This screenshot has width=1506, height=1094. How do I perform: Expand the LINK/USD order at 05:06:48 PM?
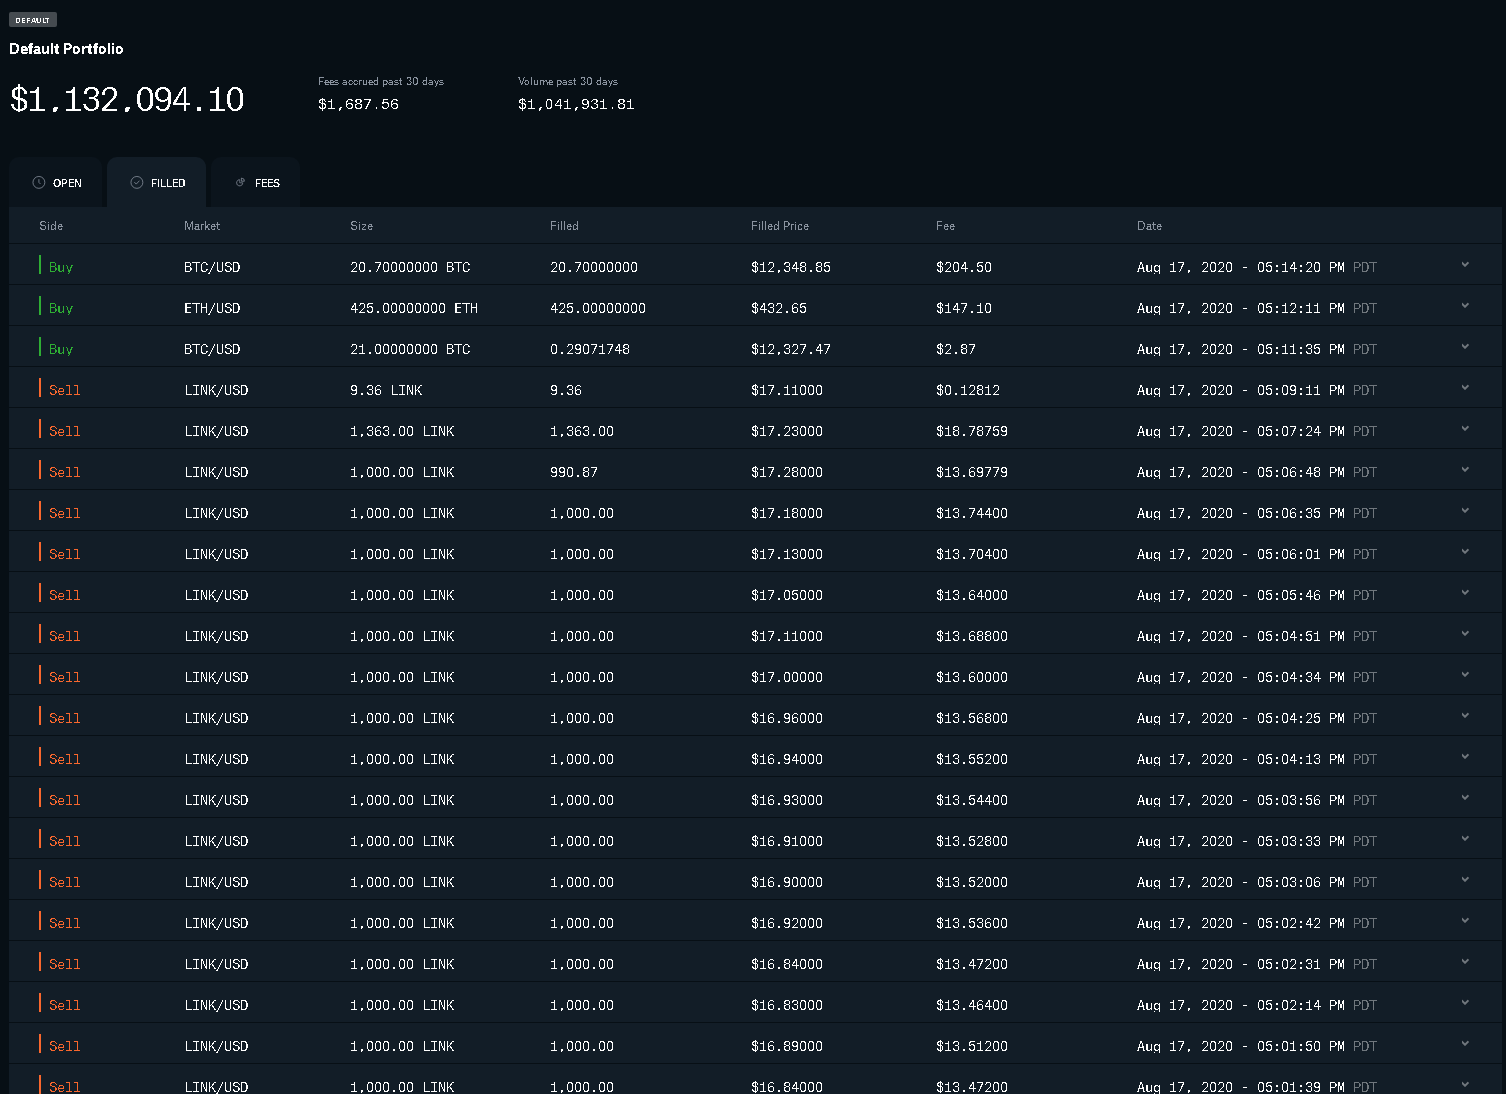1464,470
